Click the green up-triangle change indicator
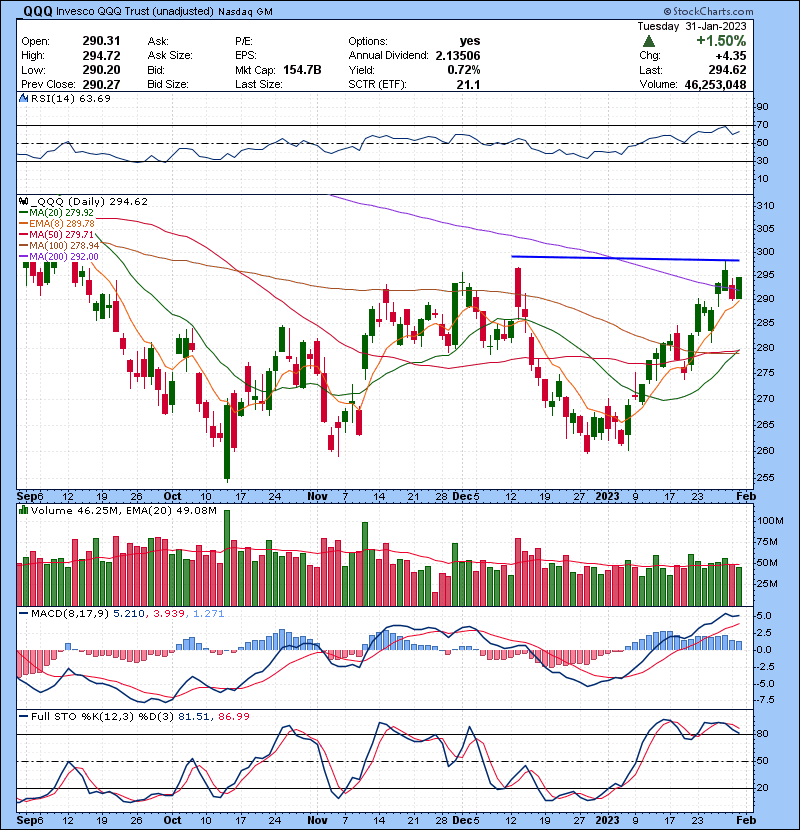 [649, 41]
